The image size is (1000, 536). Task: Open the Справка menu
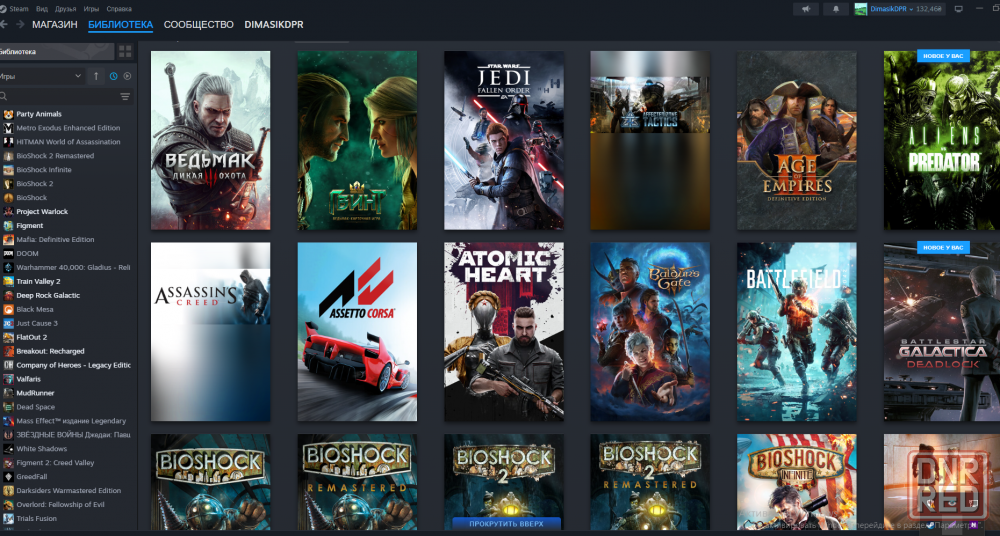(119, 9)
